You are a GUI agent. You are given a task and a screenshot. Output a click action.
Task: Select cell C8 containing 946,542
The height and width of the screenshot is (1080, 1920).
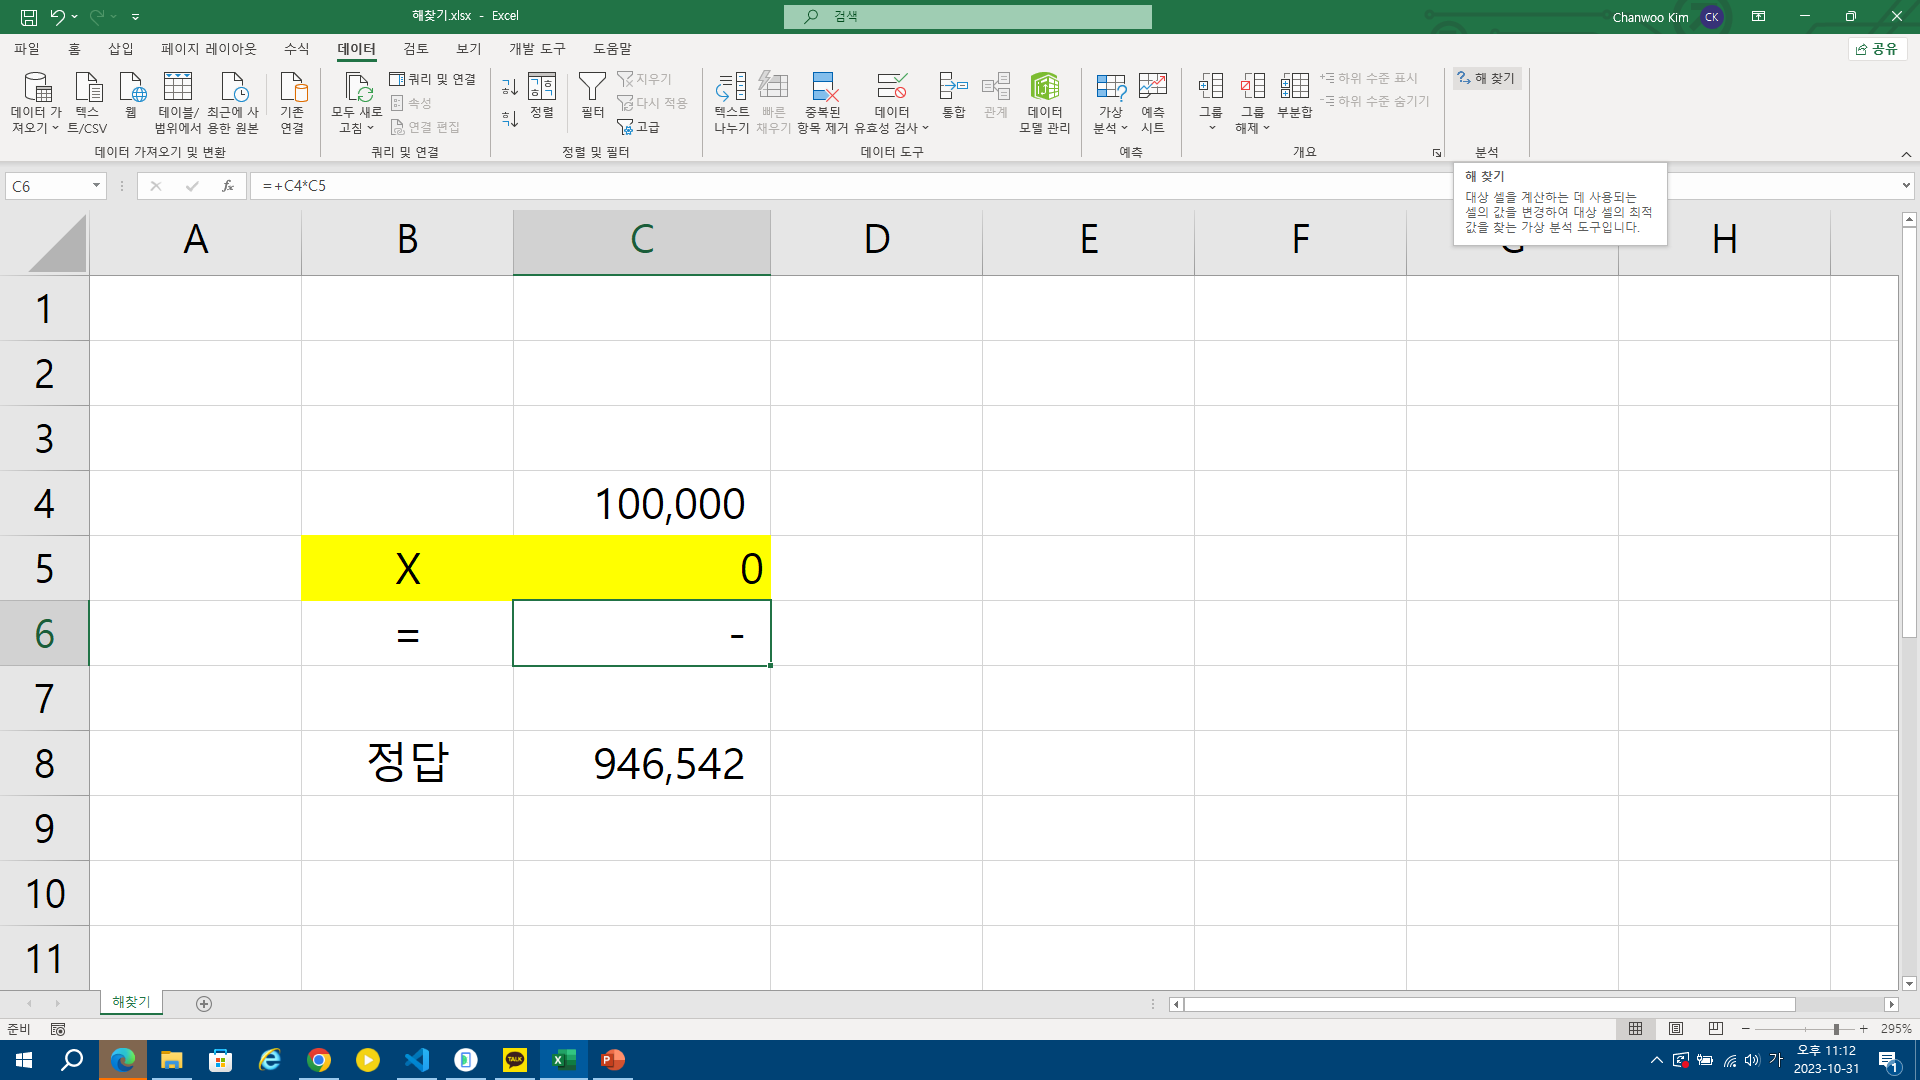(641, 763)
